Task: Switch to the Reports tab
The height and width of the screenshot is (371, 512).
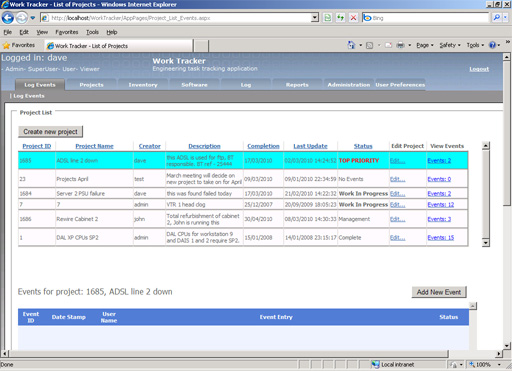Action: 297,85
